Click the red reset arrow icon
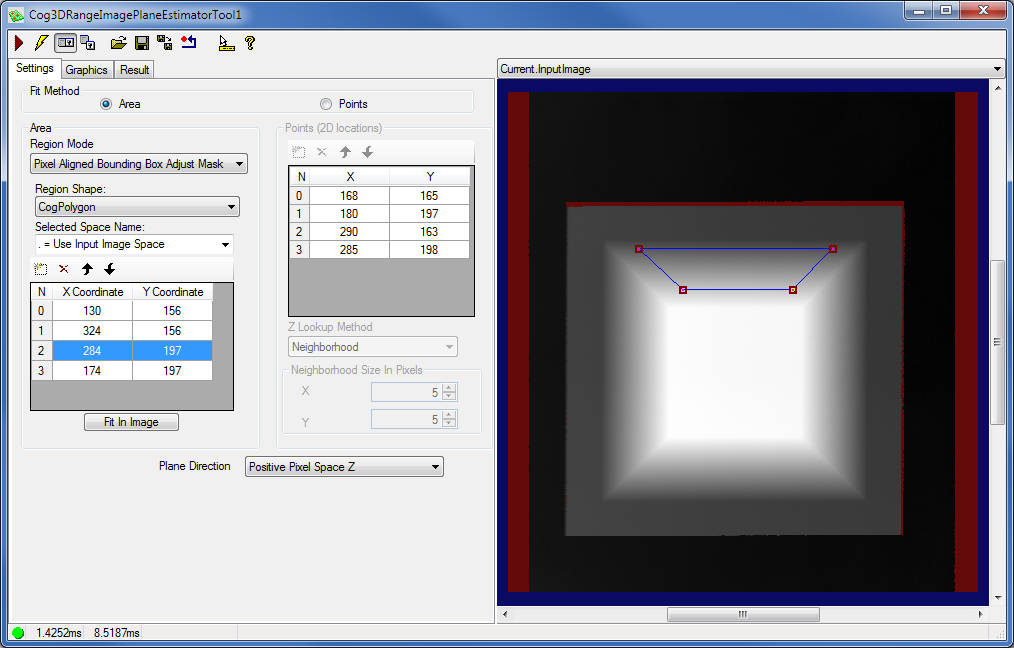Viewport: 1014px width, 648px height. pos(189,42)
